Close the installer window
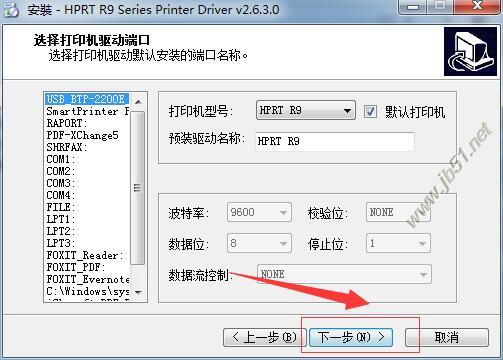The height and width of the screenshot is (360, 503). pyautogui.click(x=478, y=6)
